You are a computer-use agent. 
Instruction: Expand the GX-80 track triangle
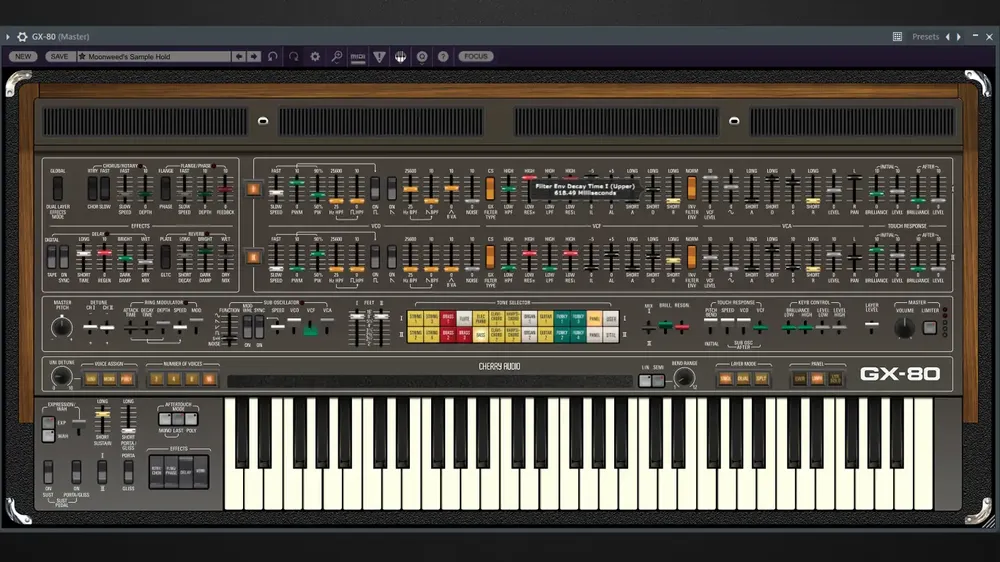[8, 37]
